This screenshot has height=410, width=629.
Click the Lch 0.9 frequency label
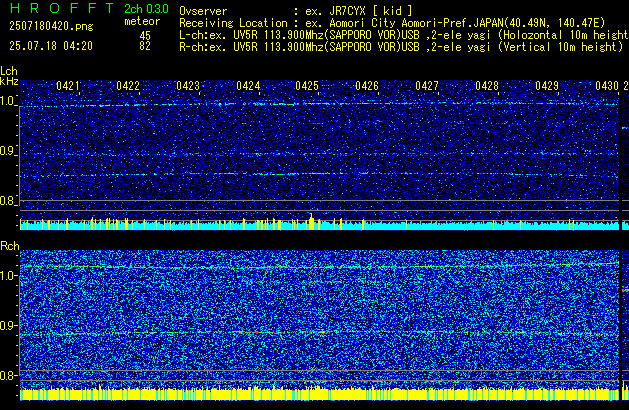point(8,151)
